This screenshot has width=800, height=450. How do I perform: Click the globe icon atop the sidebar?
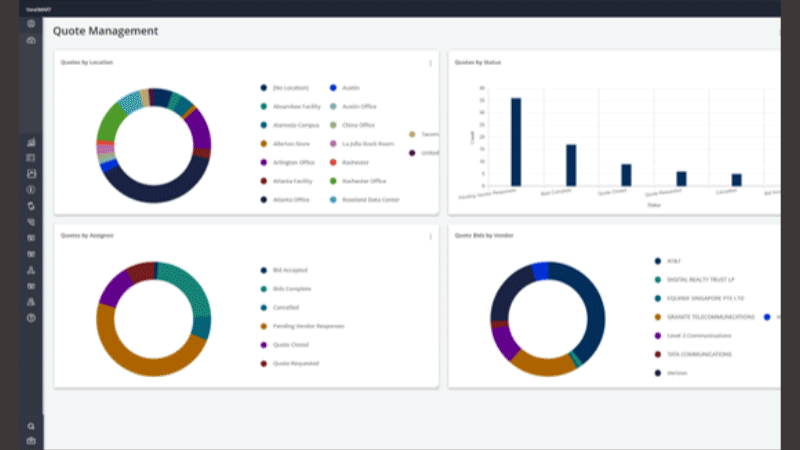pos(31,24)
